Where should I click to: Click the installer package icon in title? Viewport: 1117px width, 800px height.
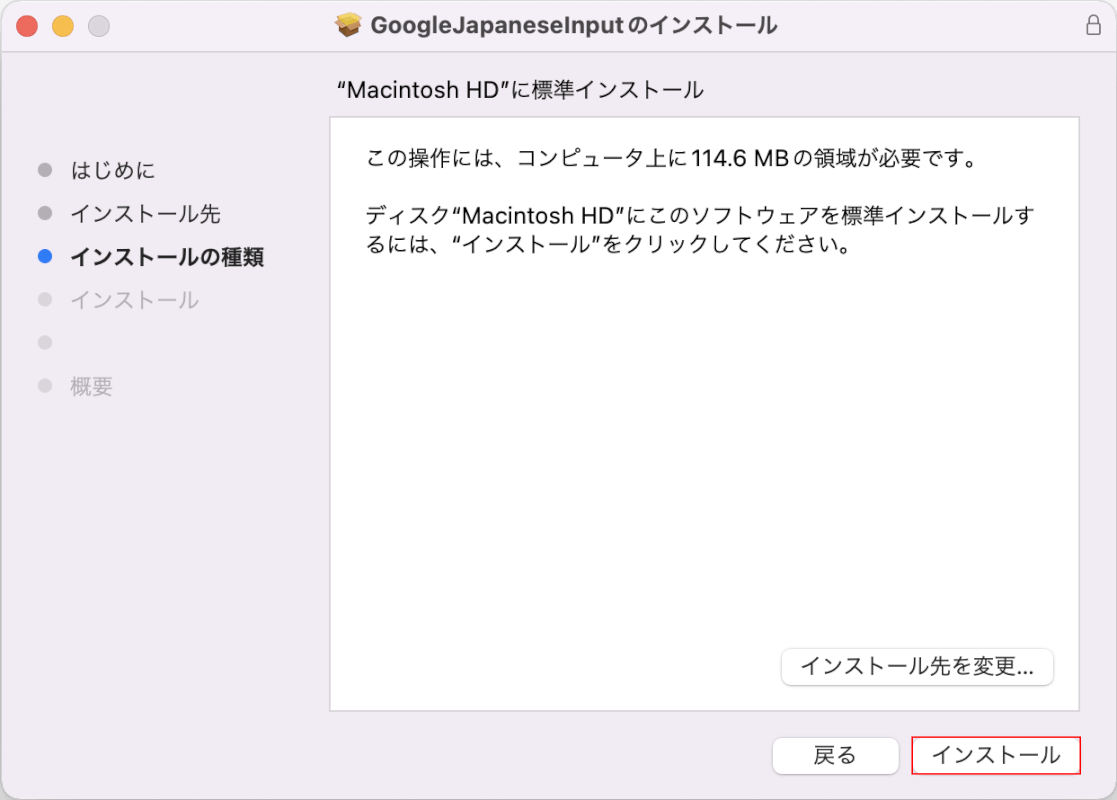click(348, 26)
